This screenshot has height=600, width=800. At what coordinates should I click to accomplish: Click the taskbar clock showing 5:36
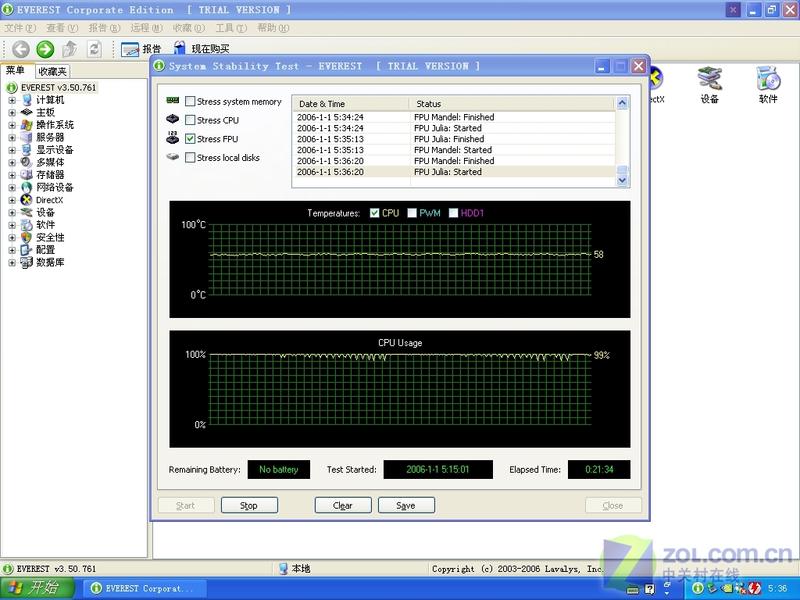coord(778,588)
